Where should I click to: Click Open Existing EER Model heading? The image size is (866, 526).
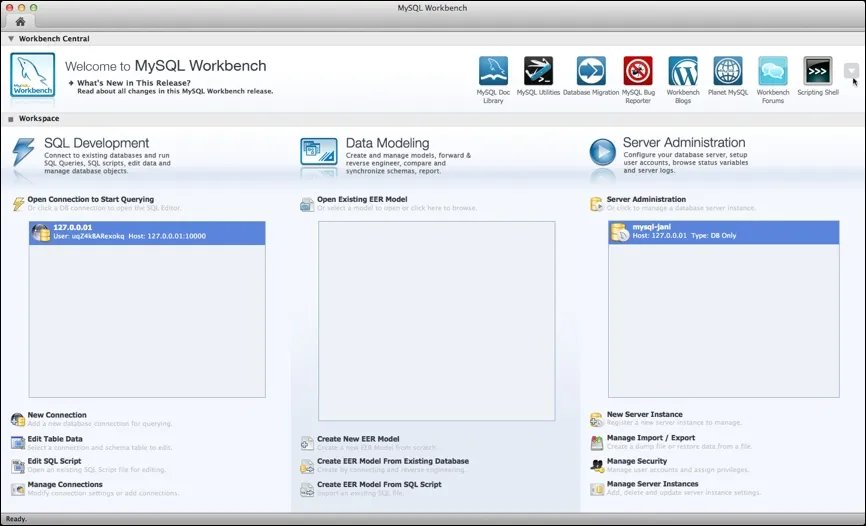(362, 199)
